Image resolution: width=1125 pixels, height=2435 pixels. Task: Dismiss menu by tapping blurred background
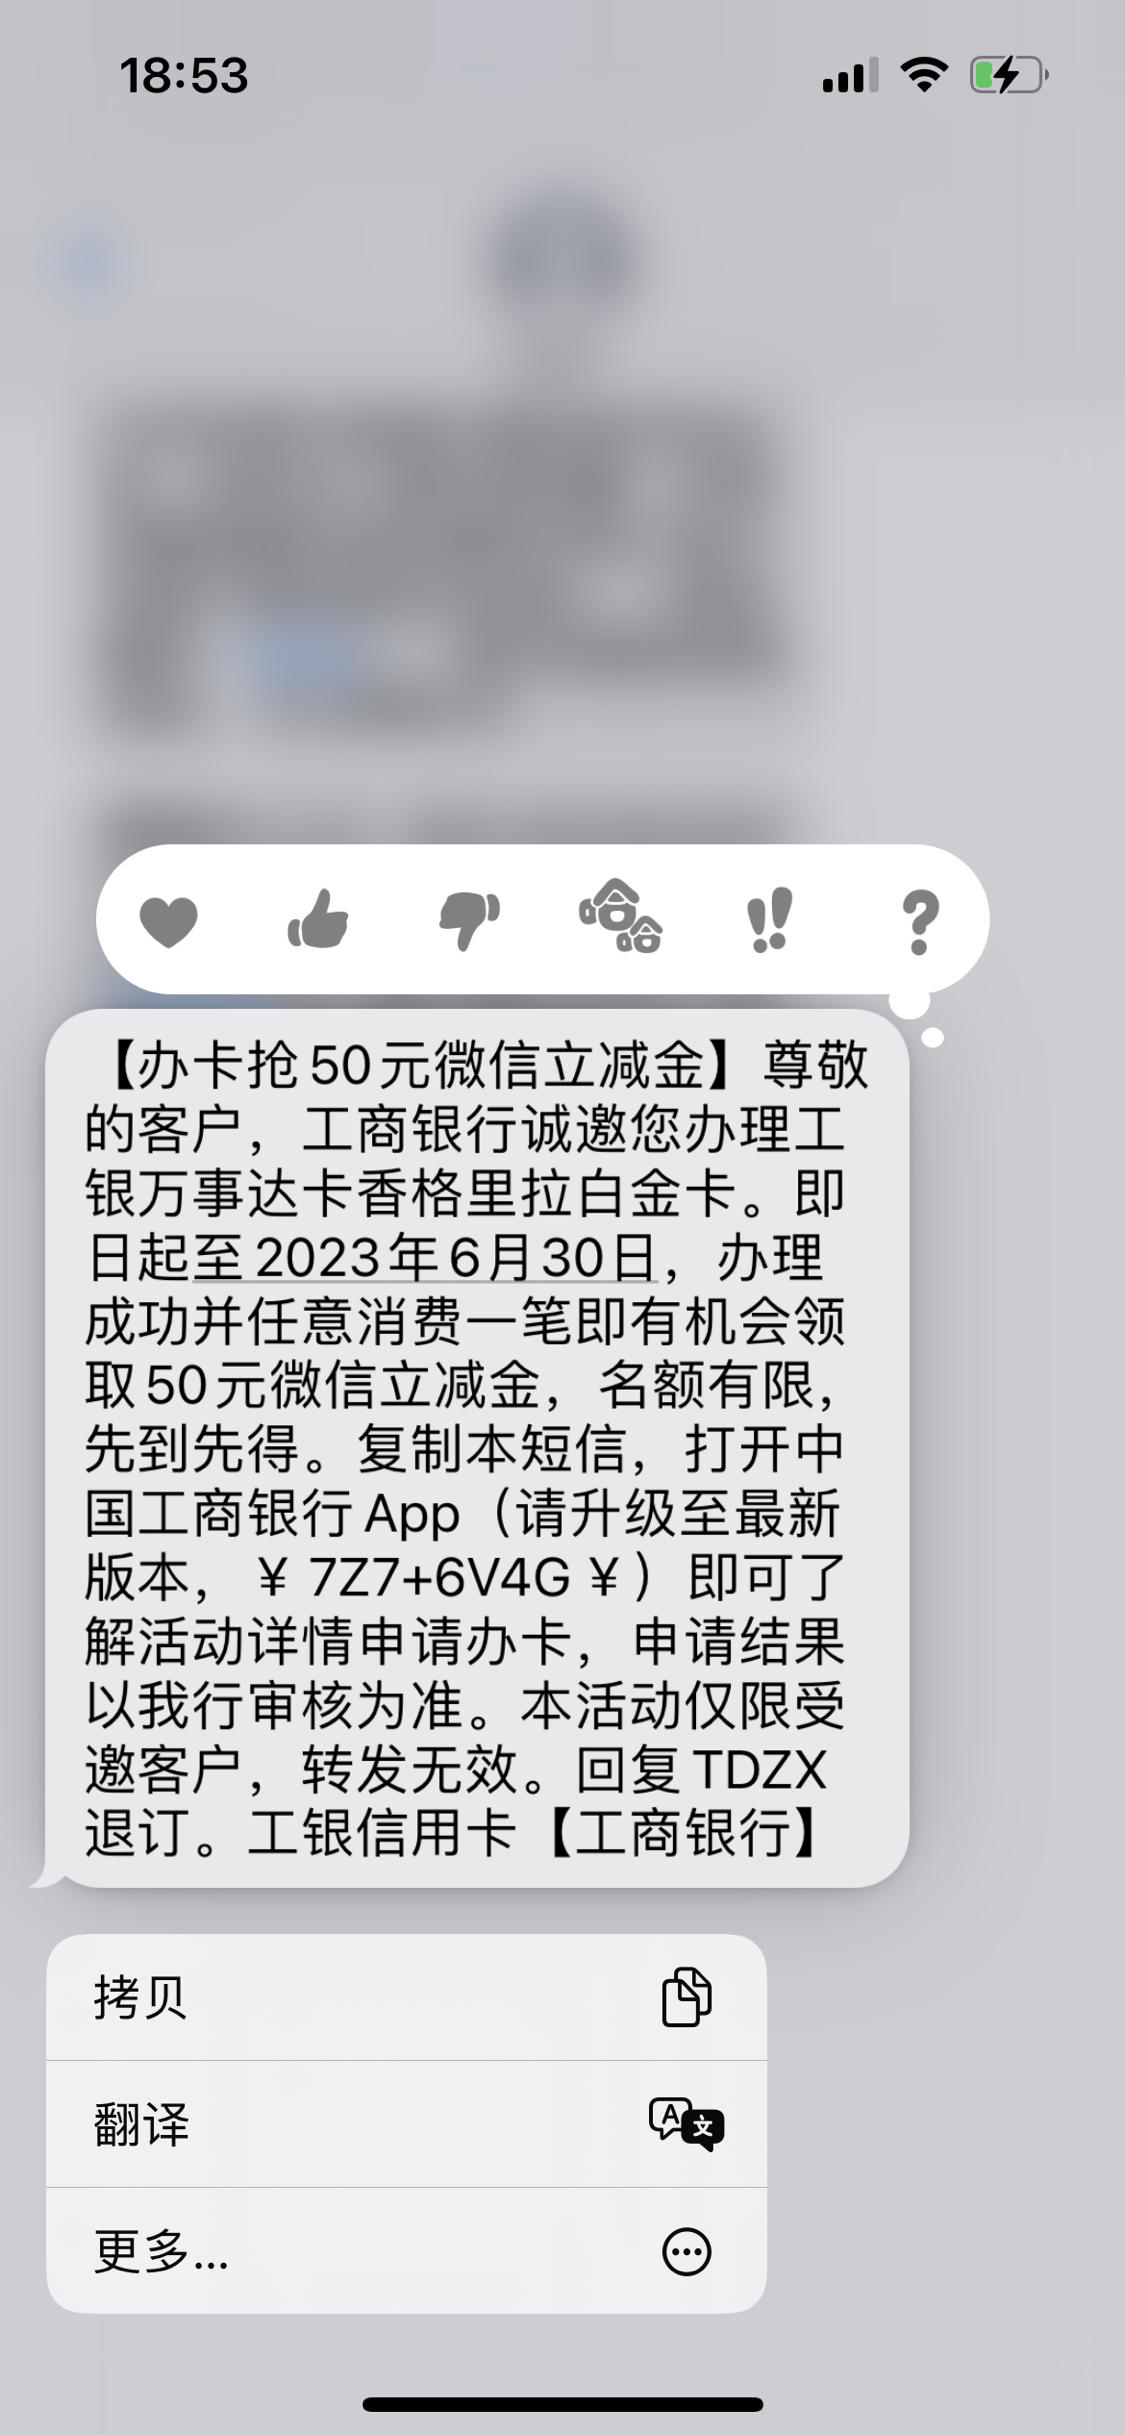point(562,500)
